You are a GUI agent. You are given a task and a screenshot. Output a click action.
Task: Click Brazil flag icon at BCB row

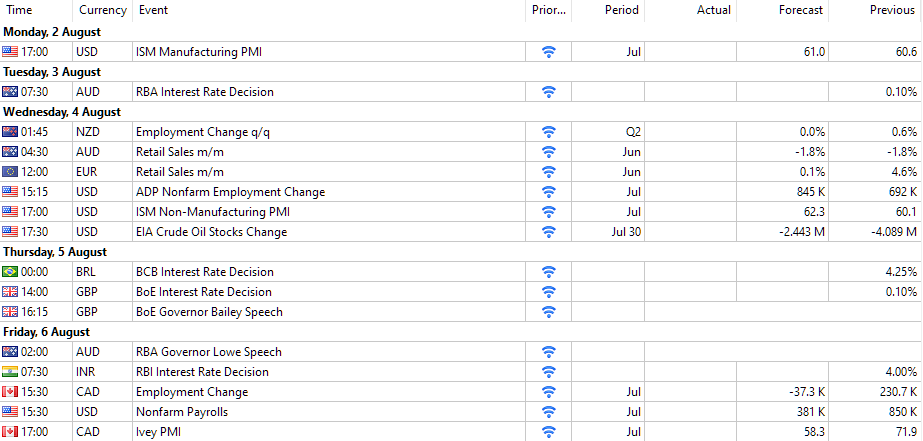click(x=10, y=272)
